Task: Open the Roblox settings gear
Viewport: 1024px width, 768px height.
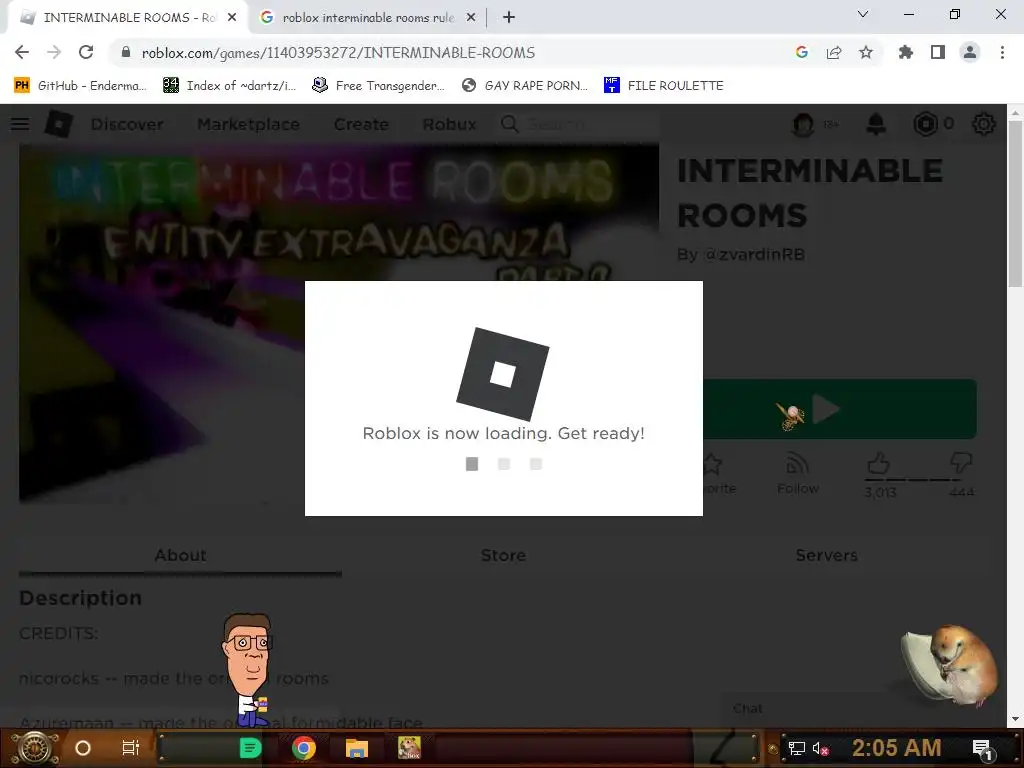Action: pyautogui.click(x=984, y=124)
